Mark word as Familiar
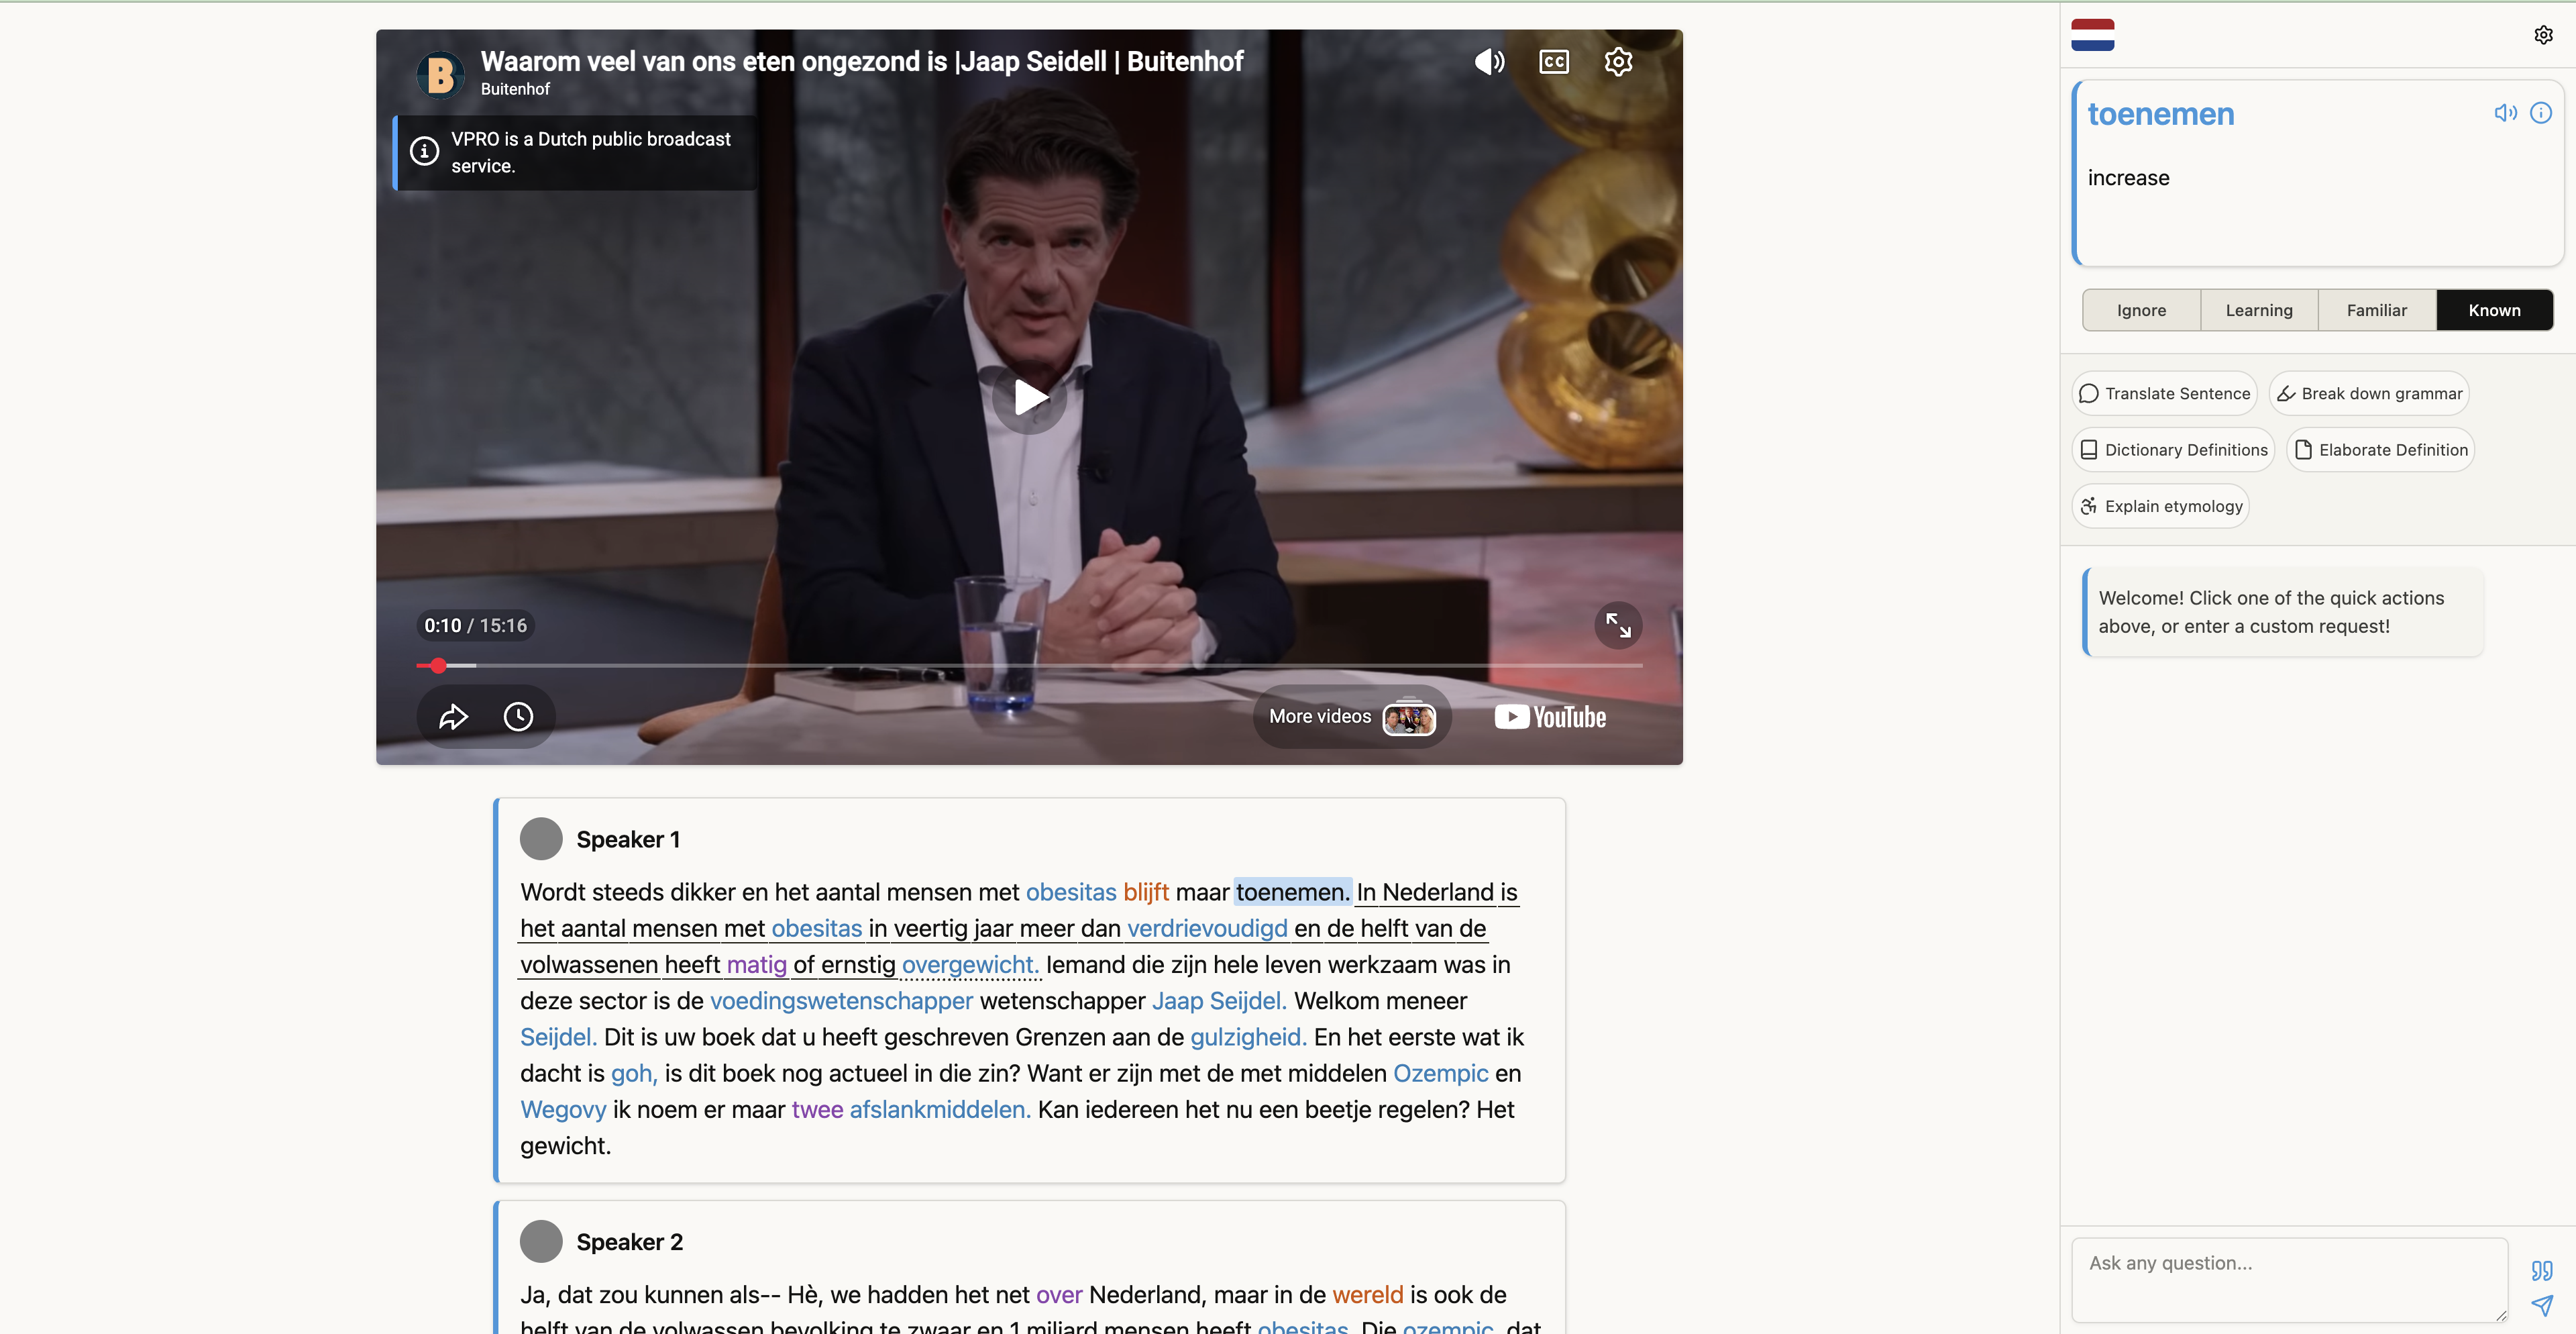The width and height of the screenshot is (2576, 1334). click(x=2377, y=310)
